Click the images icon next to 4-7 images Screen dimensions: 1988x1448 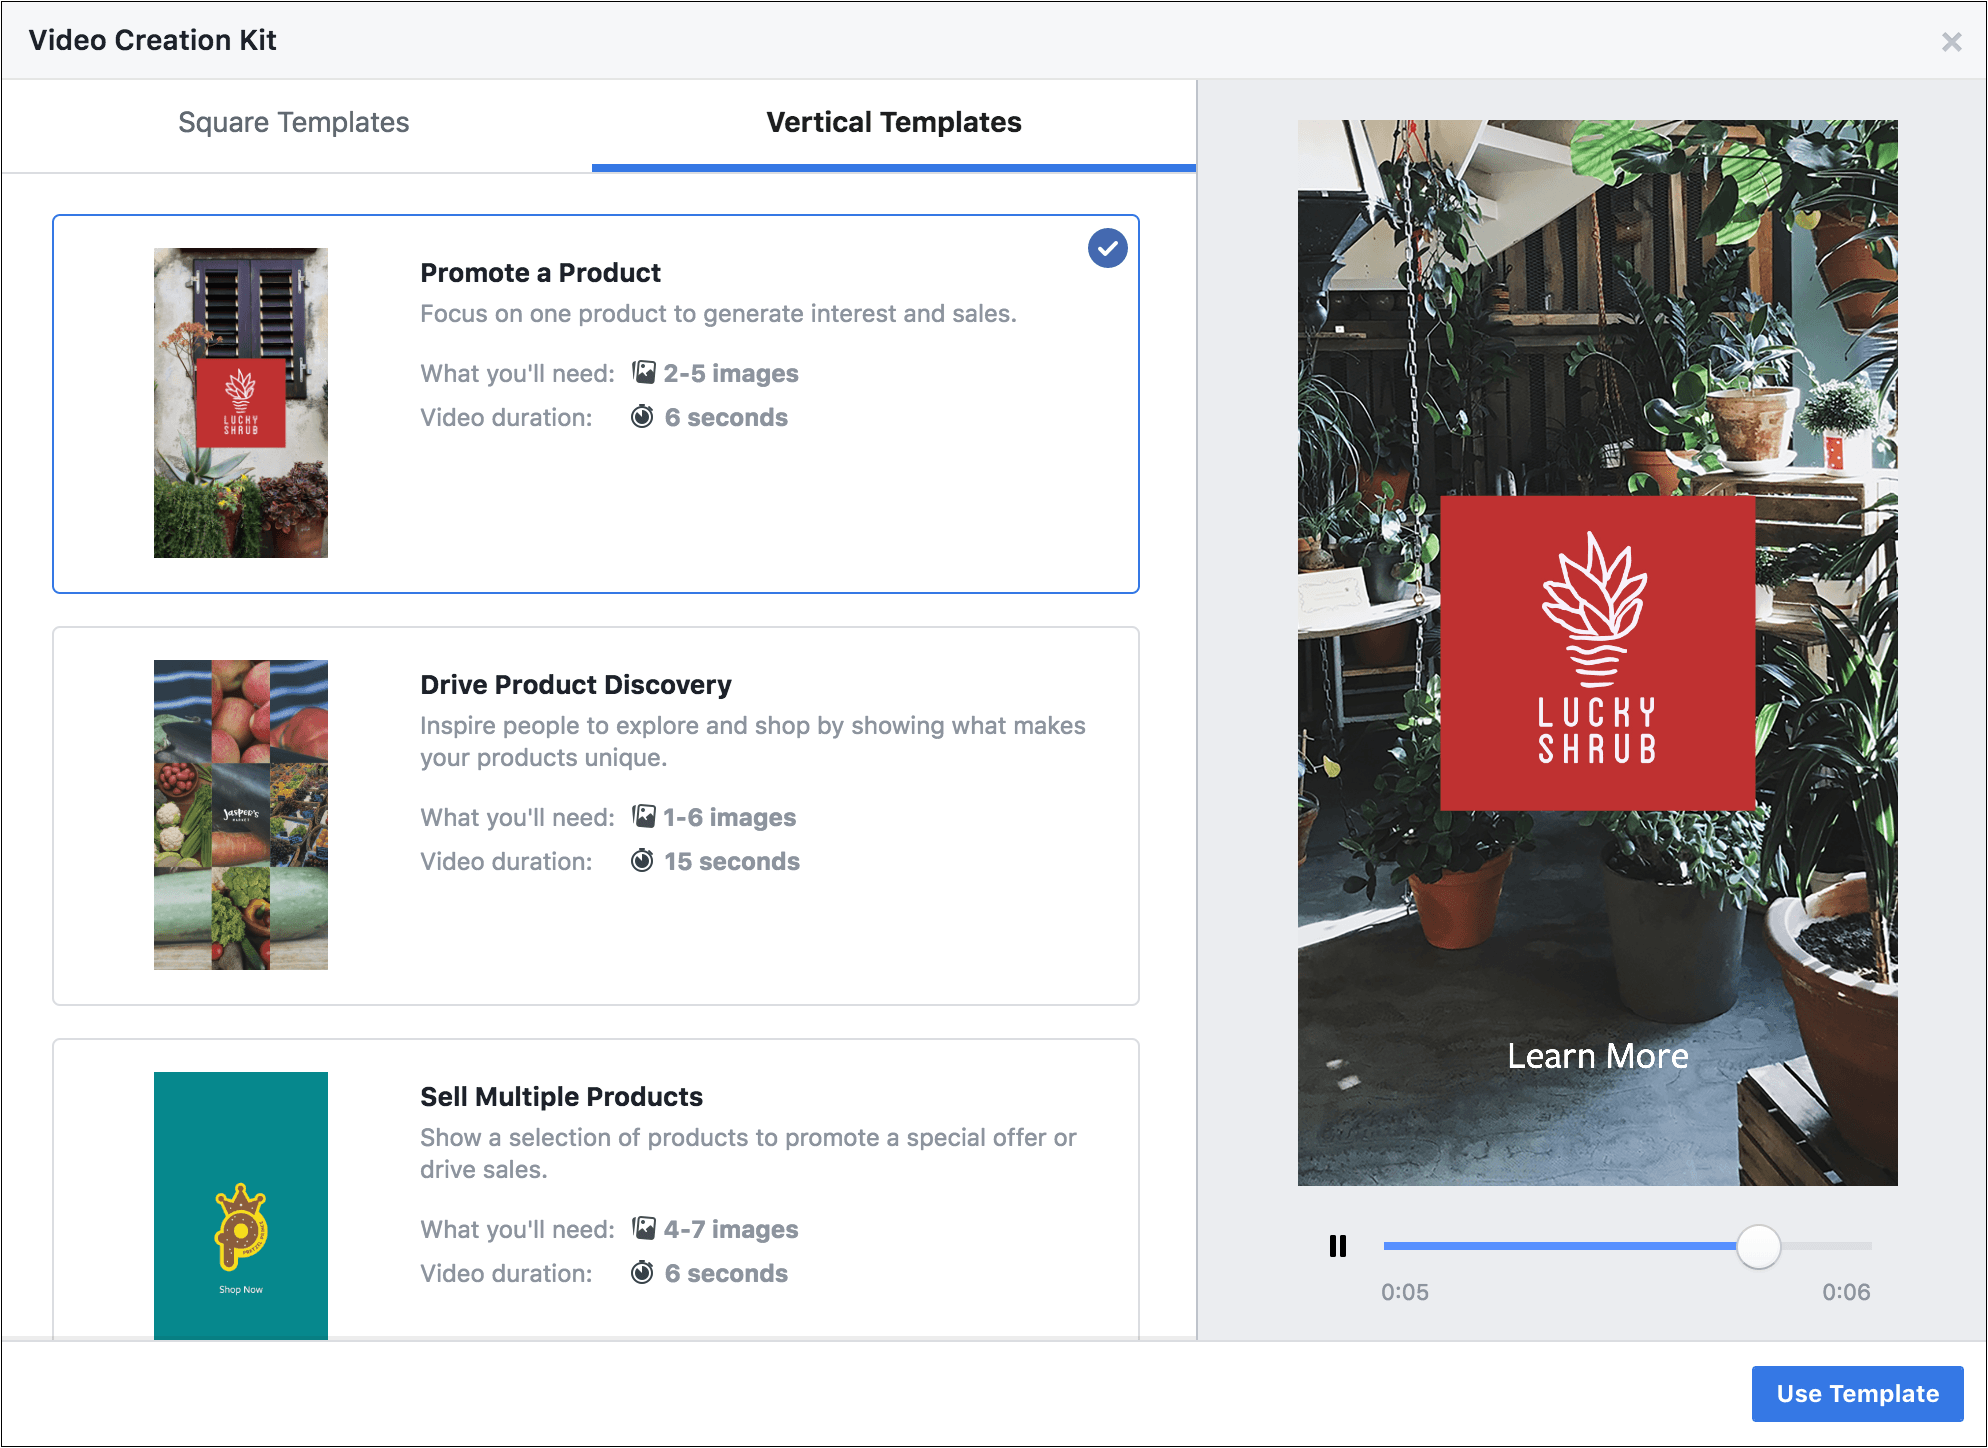pos(644,1229)
